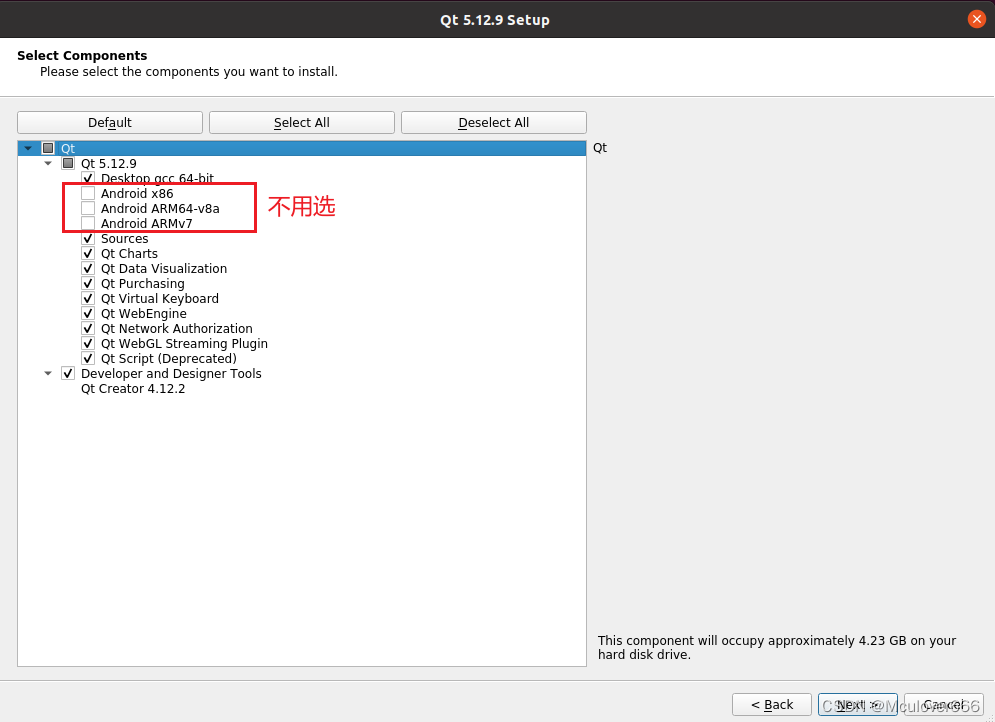995x722 pixels.
Task: Enable the Android ARMv7 component
Action: pyautogui.click(x=88, y=223)
